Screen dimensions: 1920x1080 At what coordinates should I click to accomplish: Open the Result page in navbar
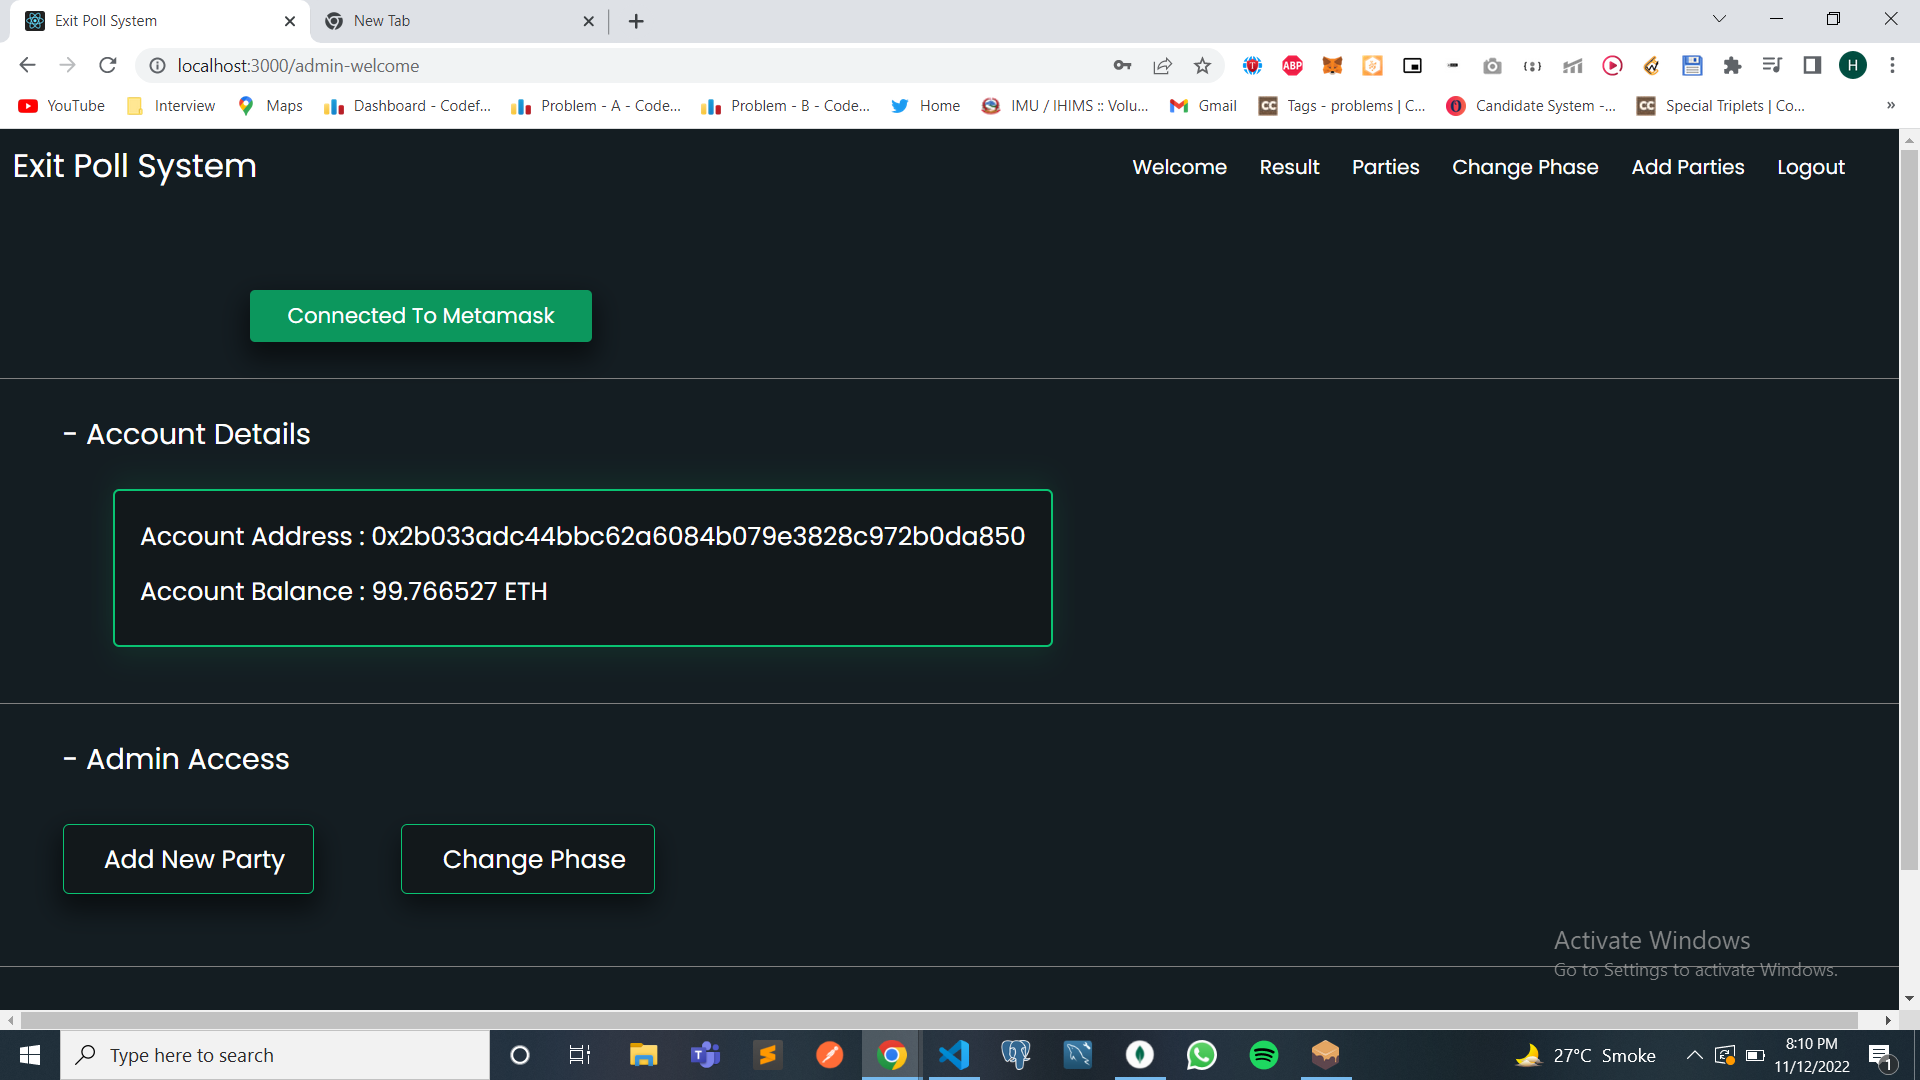tap(1289, 167)
